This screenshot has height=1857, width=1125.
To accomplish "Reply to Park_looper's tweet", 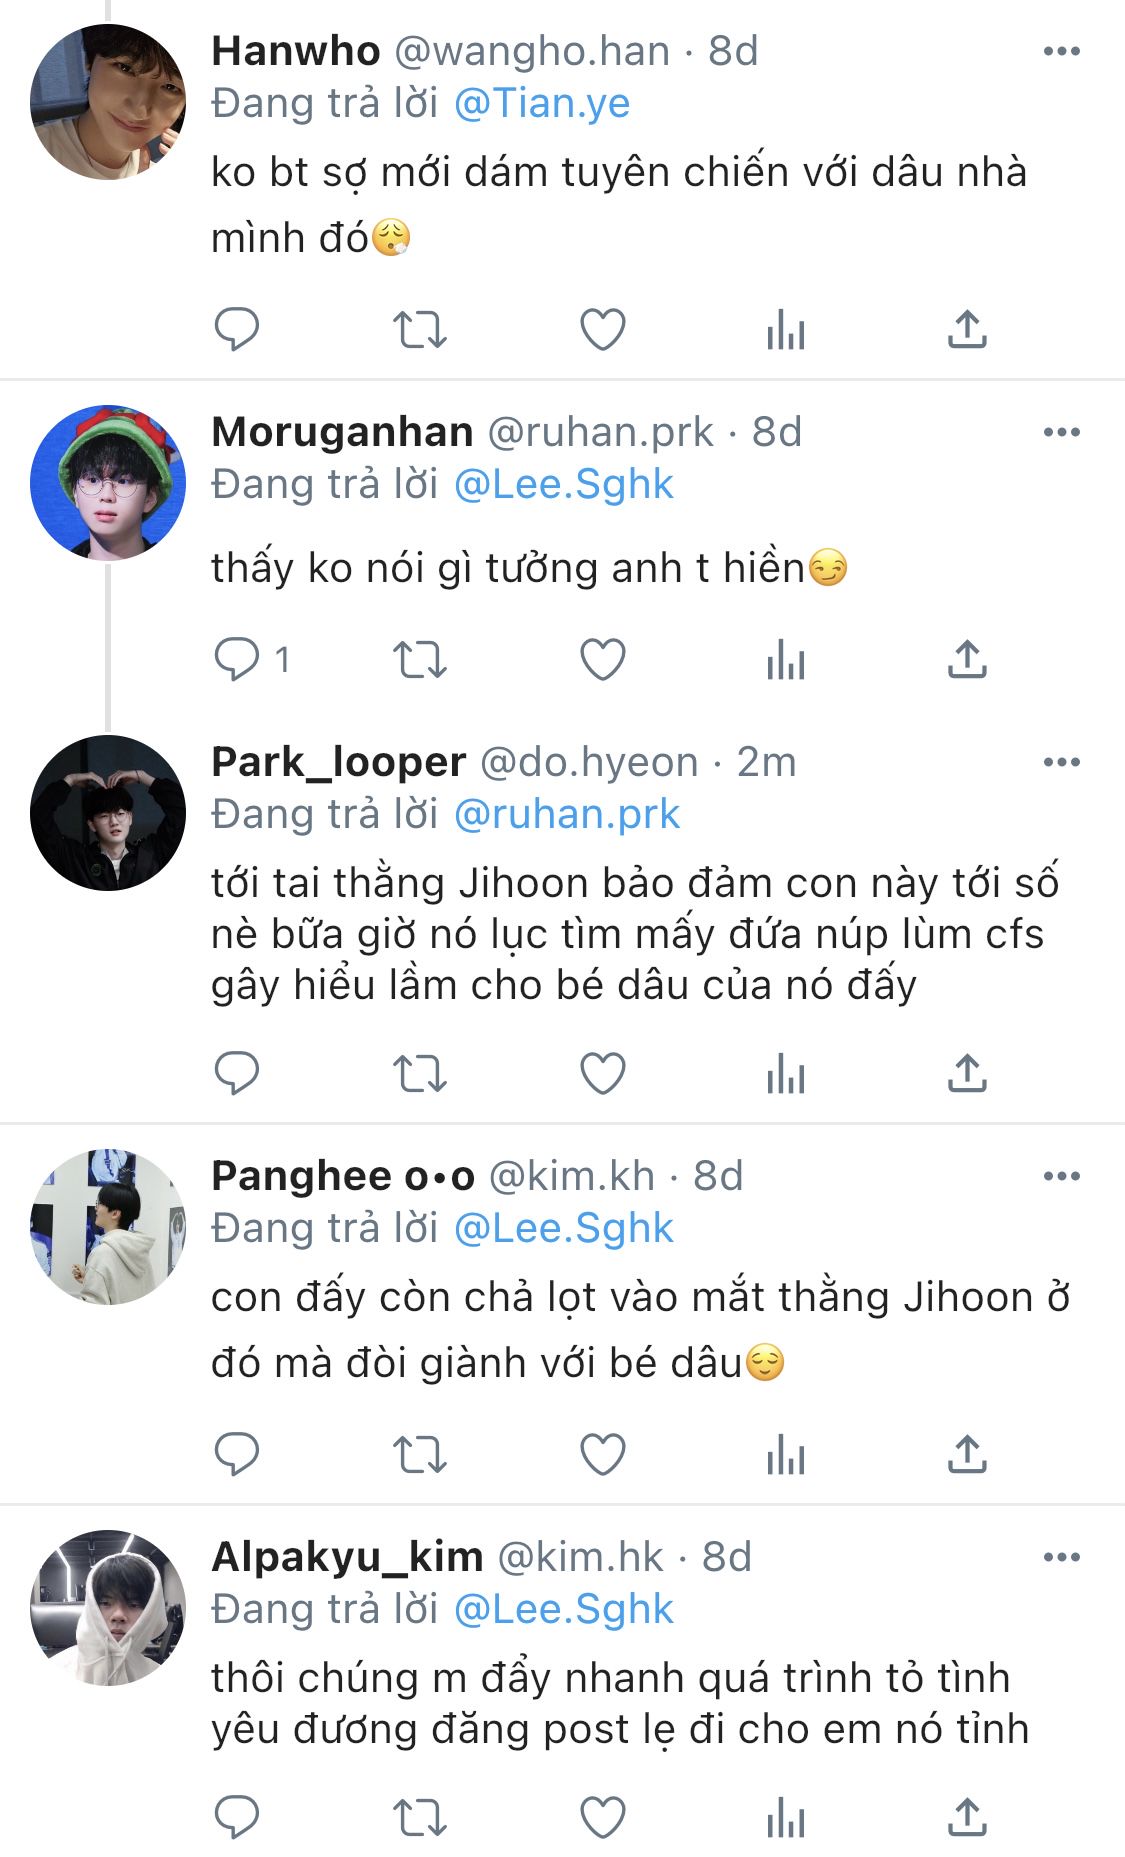I will coord(237,1073).
